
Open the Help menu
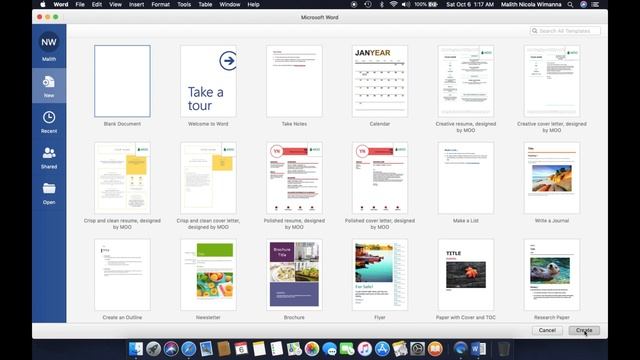pos(253,4)
